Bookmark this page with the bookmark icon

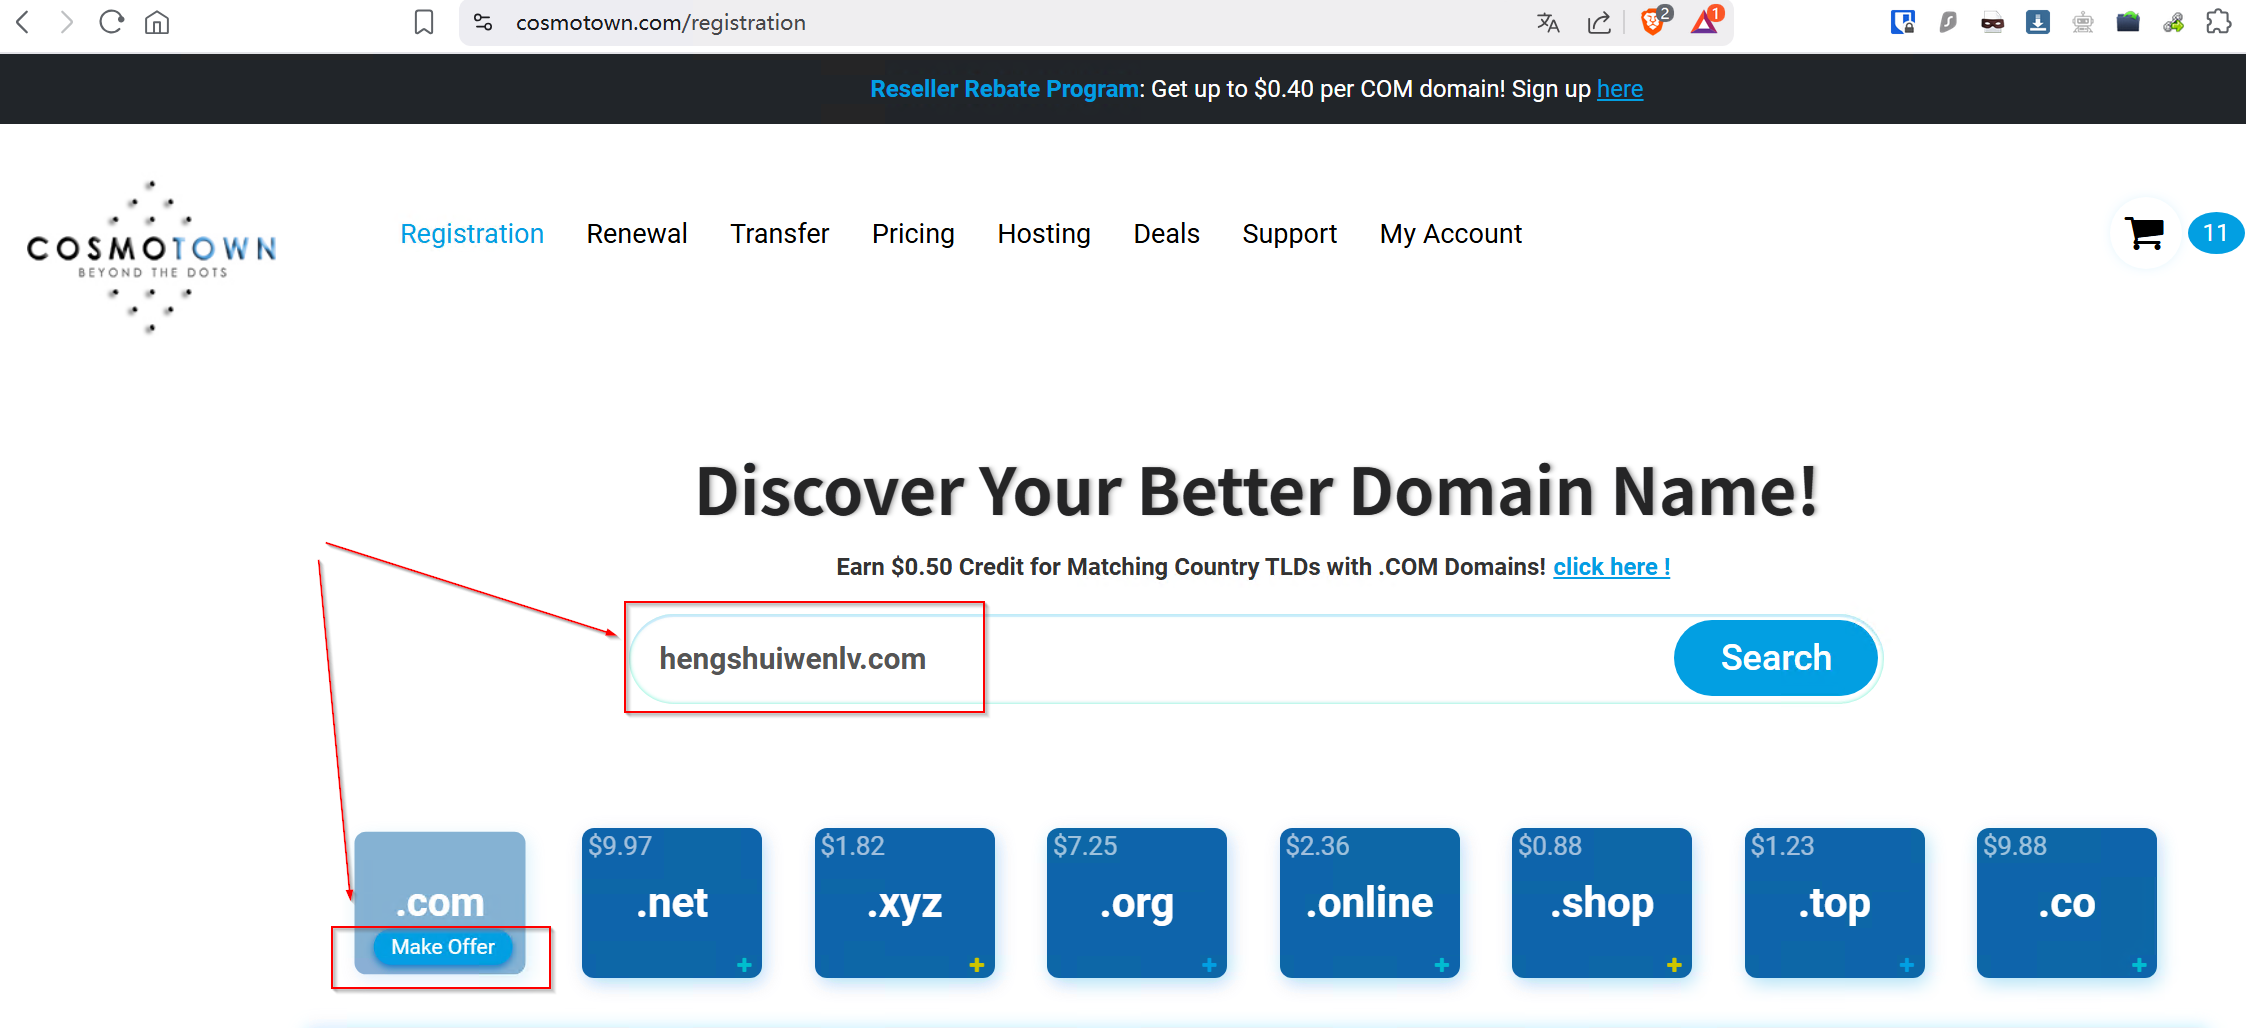coord(424,22)
